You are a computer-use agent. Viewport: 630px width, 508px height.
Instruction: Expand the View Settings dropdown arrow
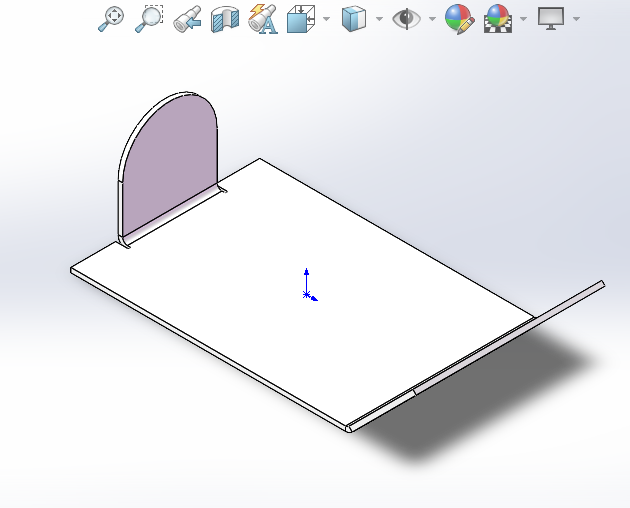[576, 18]
